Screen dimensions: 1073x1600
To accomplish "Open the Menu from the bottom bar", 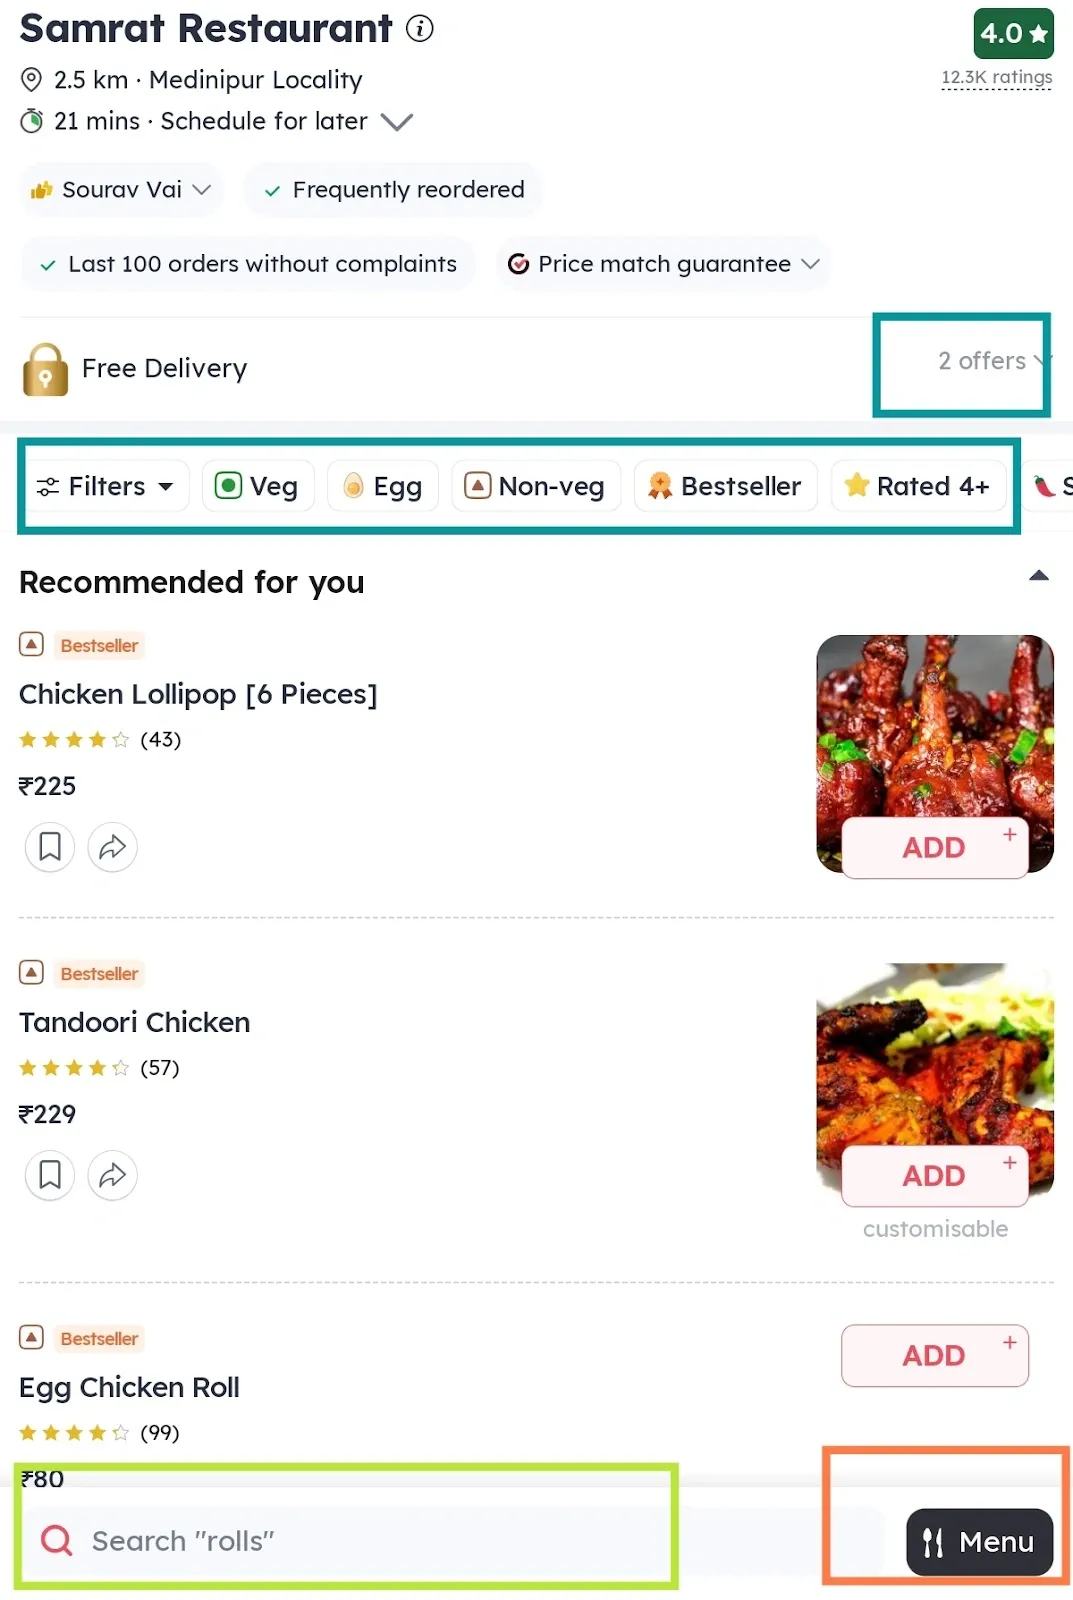I will (979, 1542).
